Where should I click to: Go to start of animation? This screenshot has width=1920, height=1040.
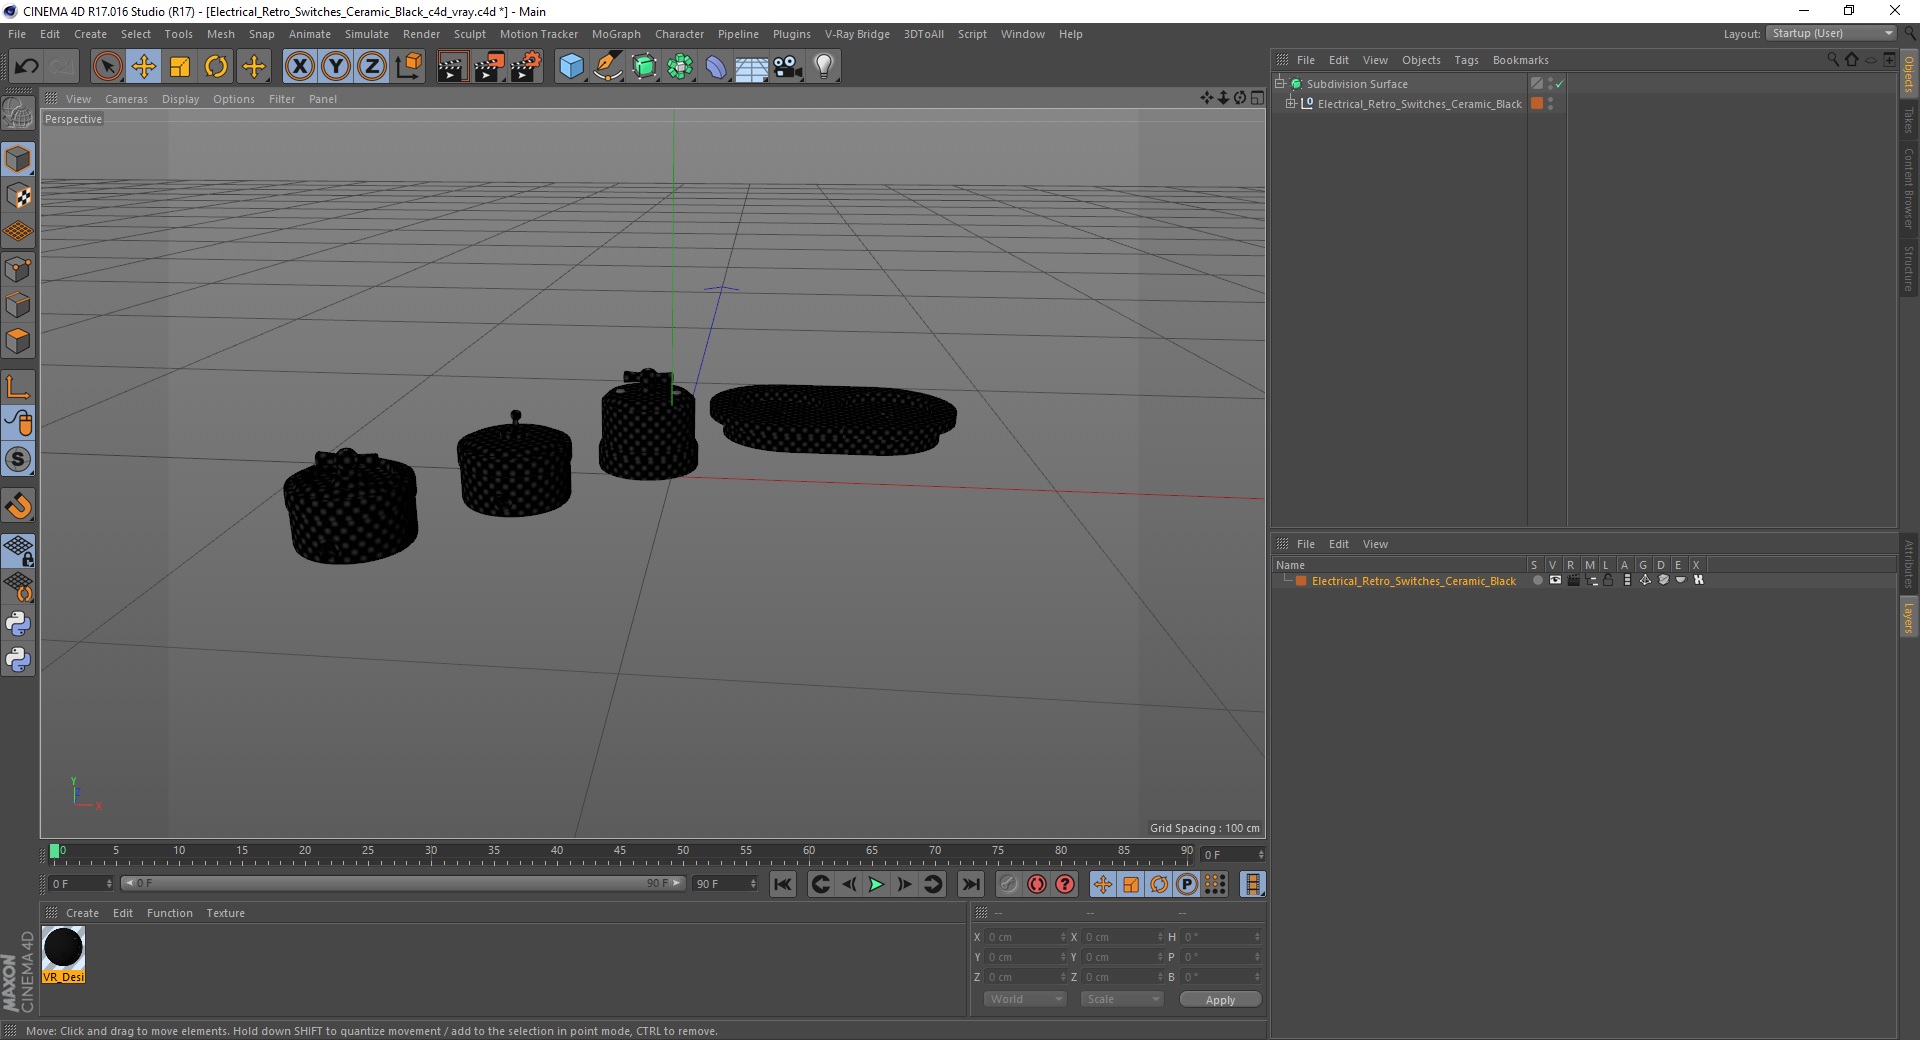(x=783, y=884)
